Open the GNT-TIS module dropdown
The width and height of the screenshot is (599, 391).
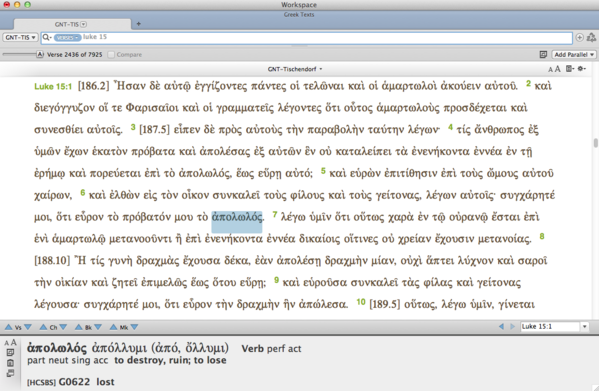pyautogui.click(x=20, y=37)
